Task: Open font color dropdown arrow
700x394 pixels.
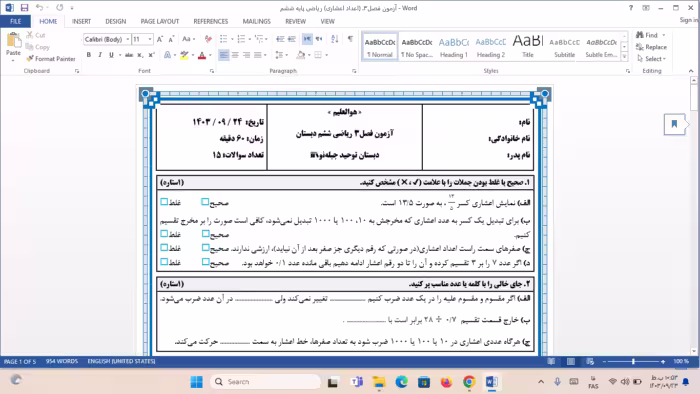Action: tap(210, 55)
